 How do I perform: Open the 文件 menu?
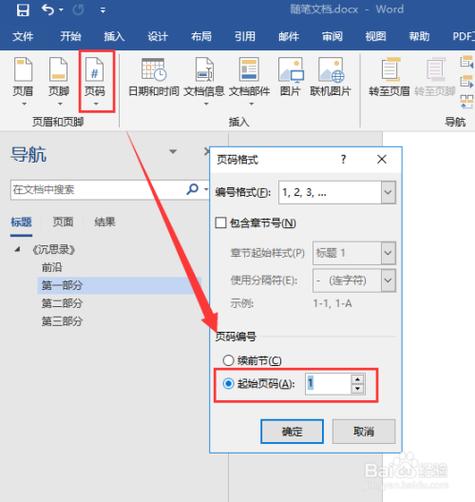click(x=23, y=36)
